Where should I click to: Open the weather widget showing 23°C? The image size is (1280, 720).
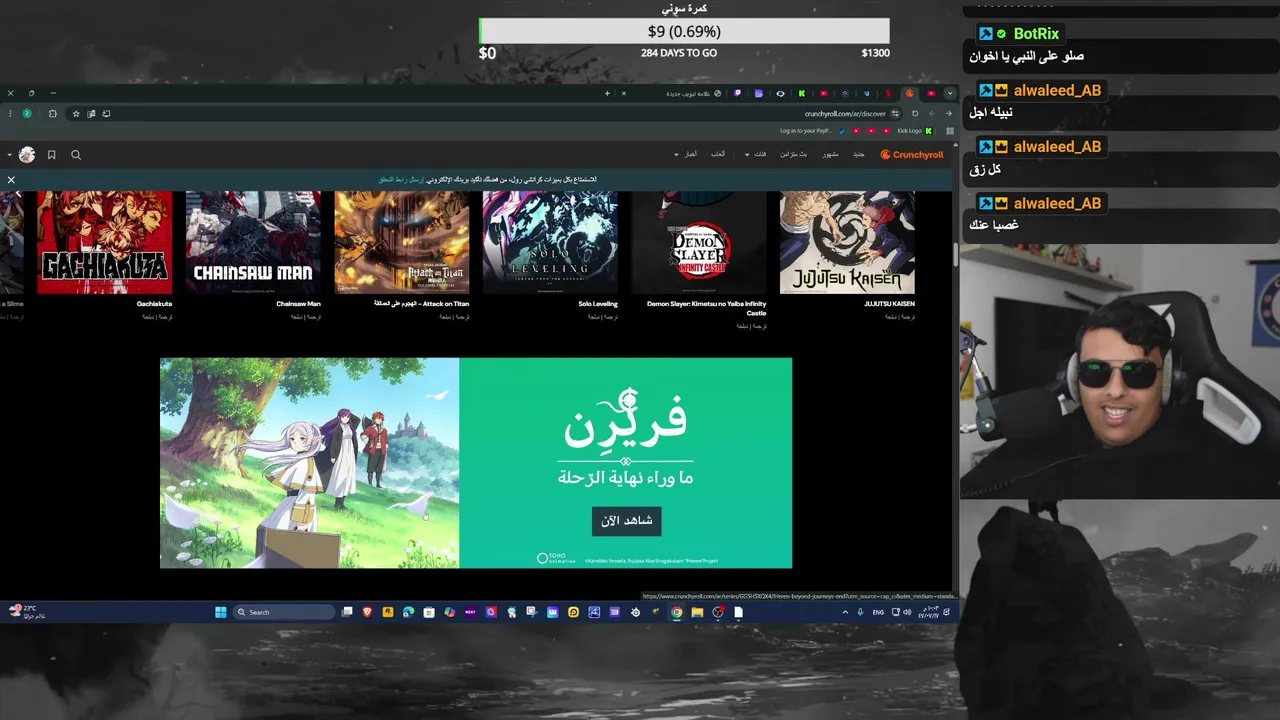click(x=27, y=611)
